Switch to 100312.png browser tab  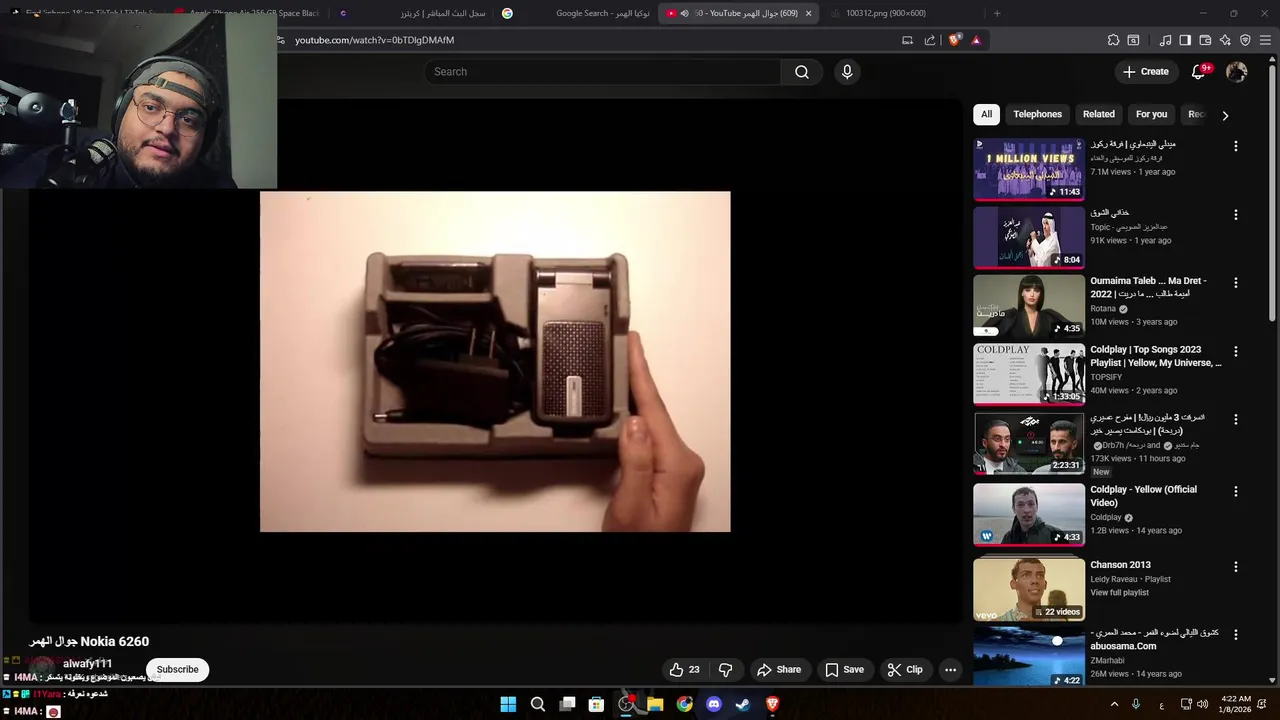[x=905, y=13]
